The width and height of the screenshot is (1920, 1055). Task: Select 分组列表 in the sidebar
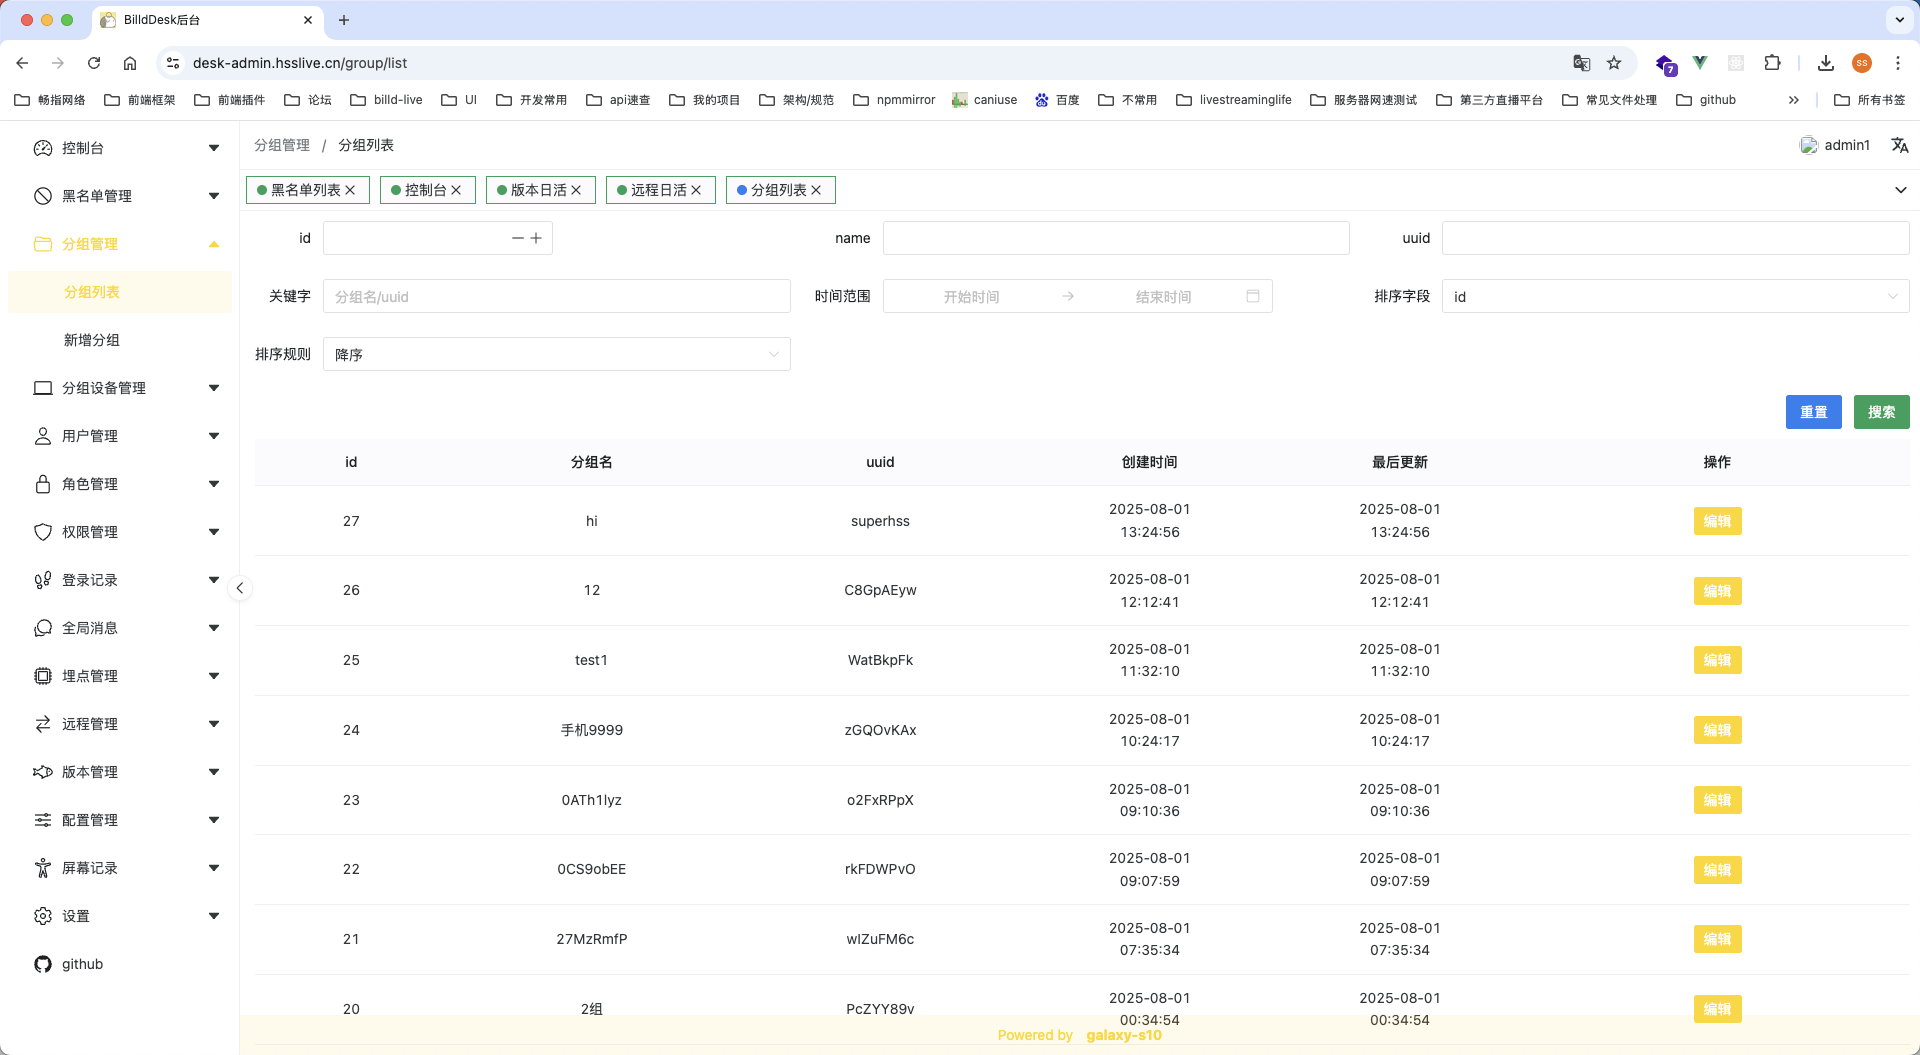coord(120,292)
